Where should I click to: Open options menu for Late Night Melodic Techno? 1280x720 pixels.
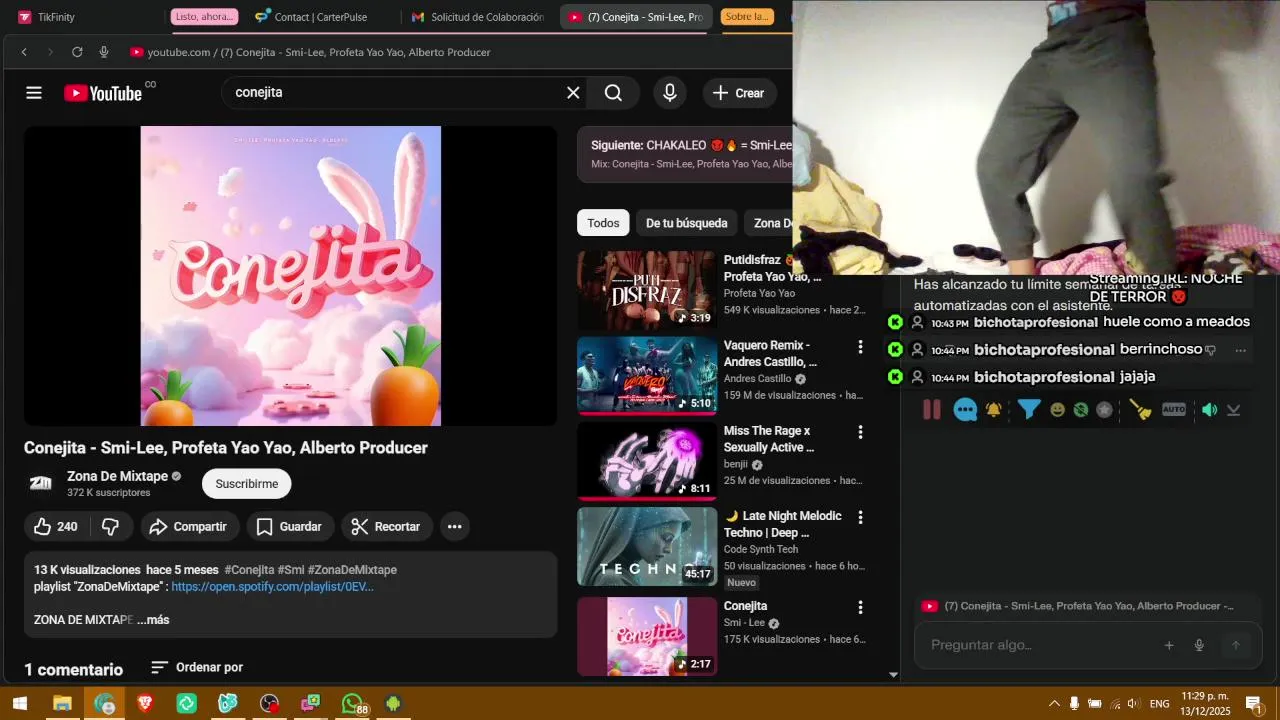860,517
